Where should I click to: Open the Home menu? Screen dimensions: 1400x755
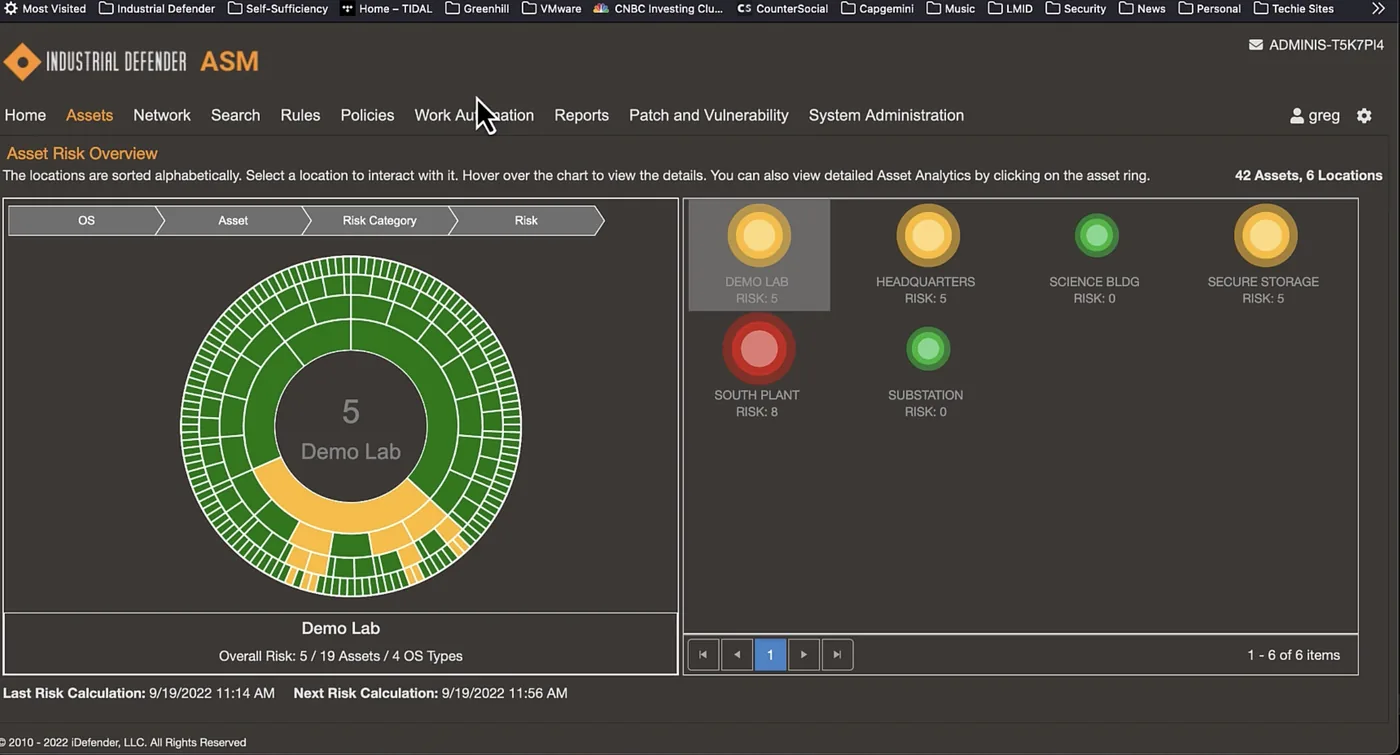click(25, 115)
